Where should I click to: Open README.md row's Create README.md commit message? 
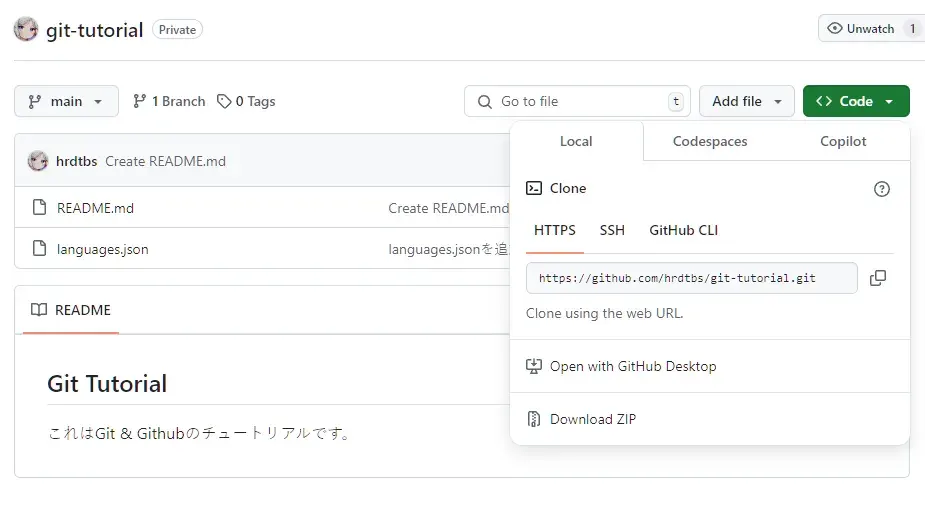point(448,208)
